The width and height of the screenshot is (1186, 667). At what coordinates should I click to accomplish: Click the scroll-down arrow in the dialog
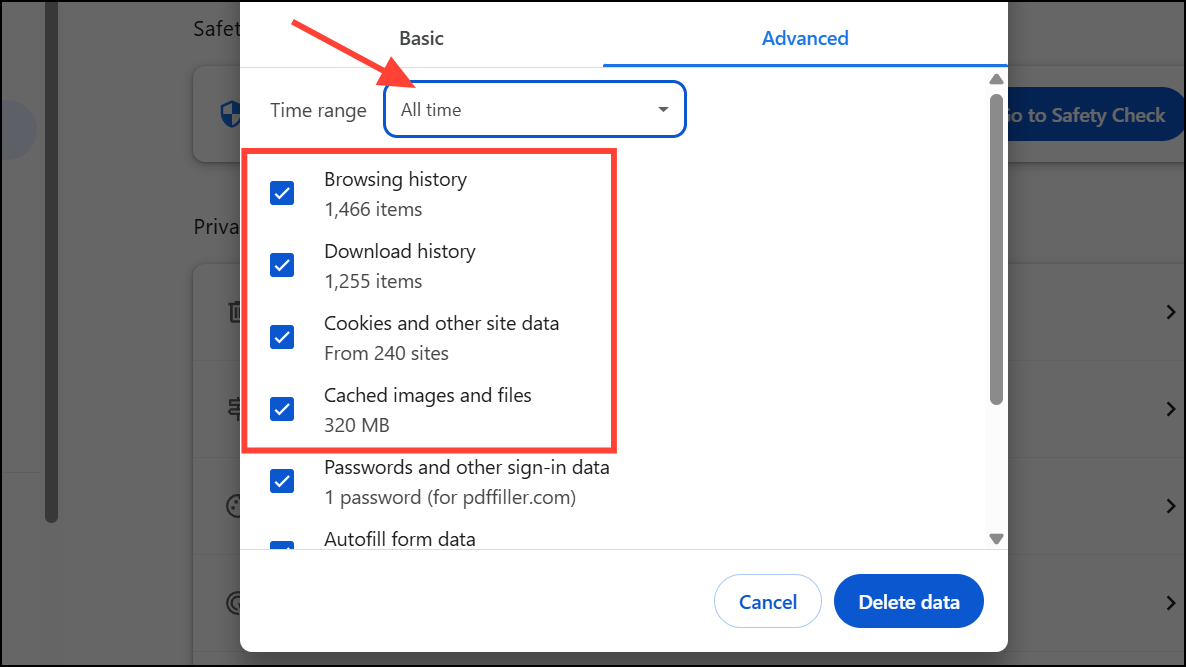click(x=995, y=538)
